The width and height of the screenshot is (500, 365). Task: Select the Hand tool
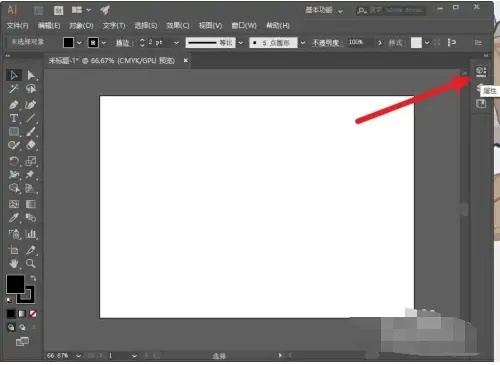coord(14,264)
